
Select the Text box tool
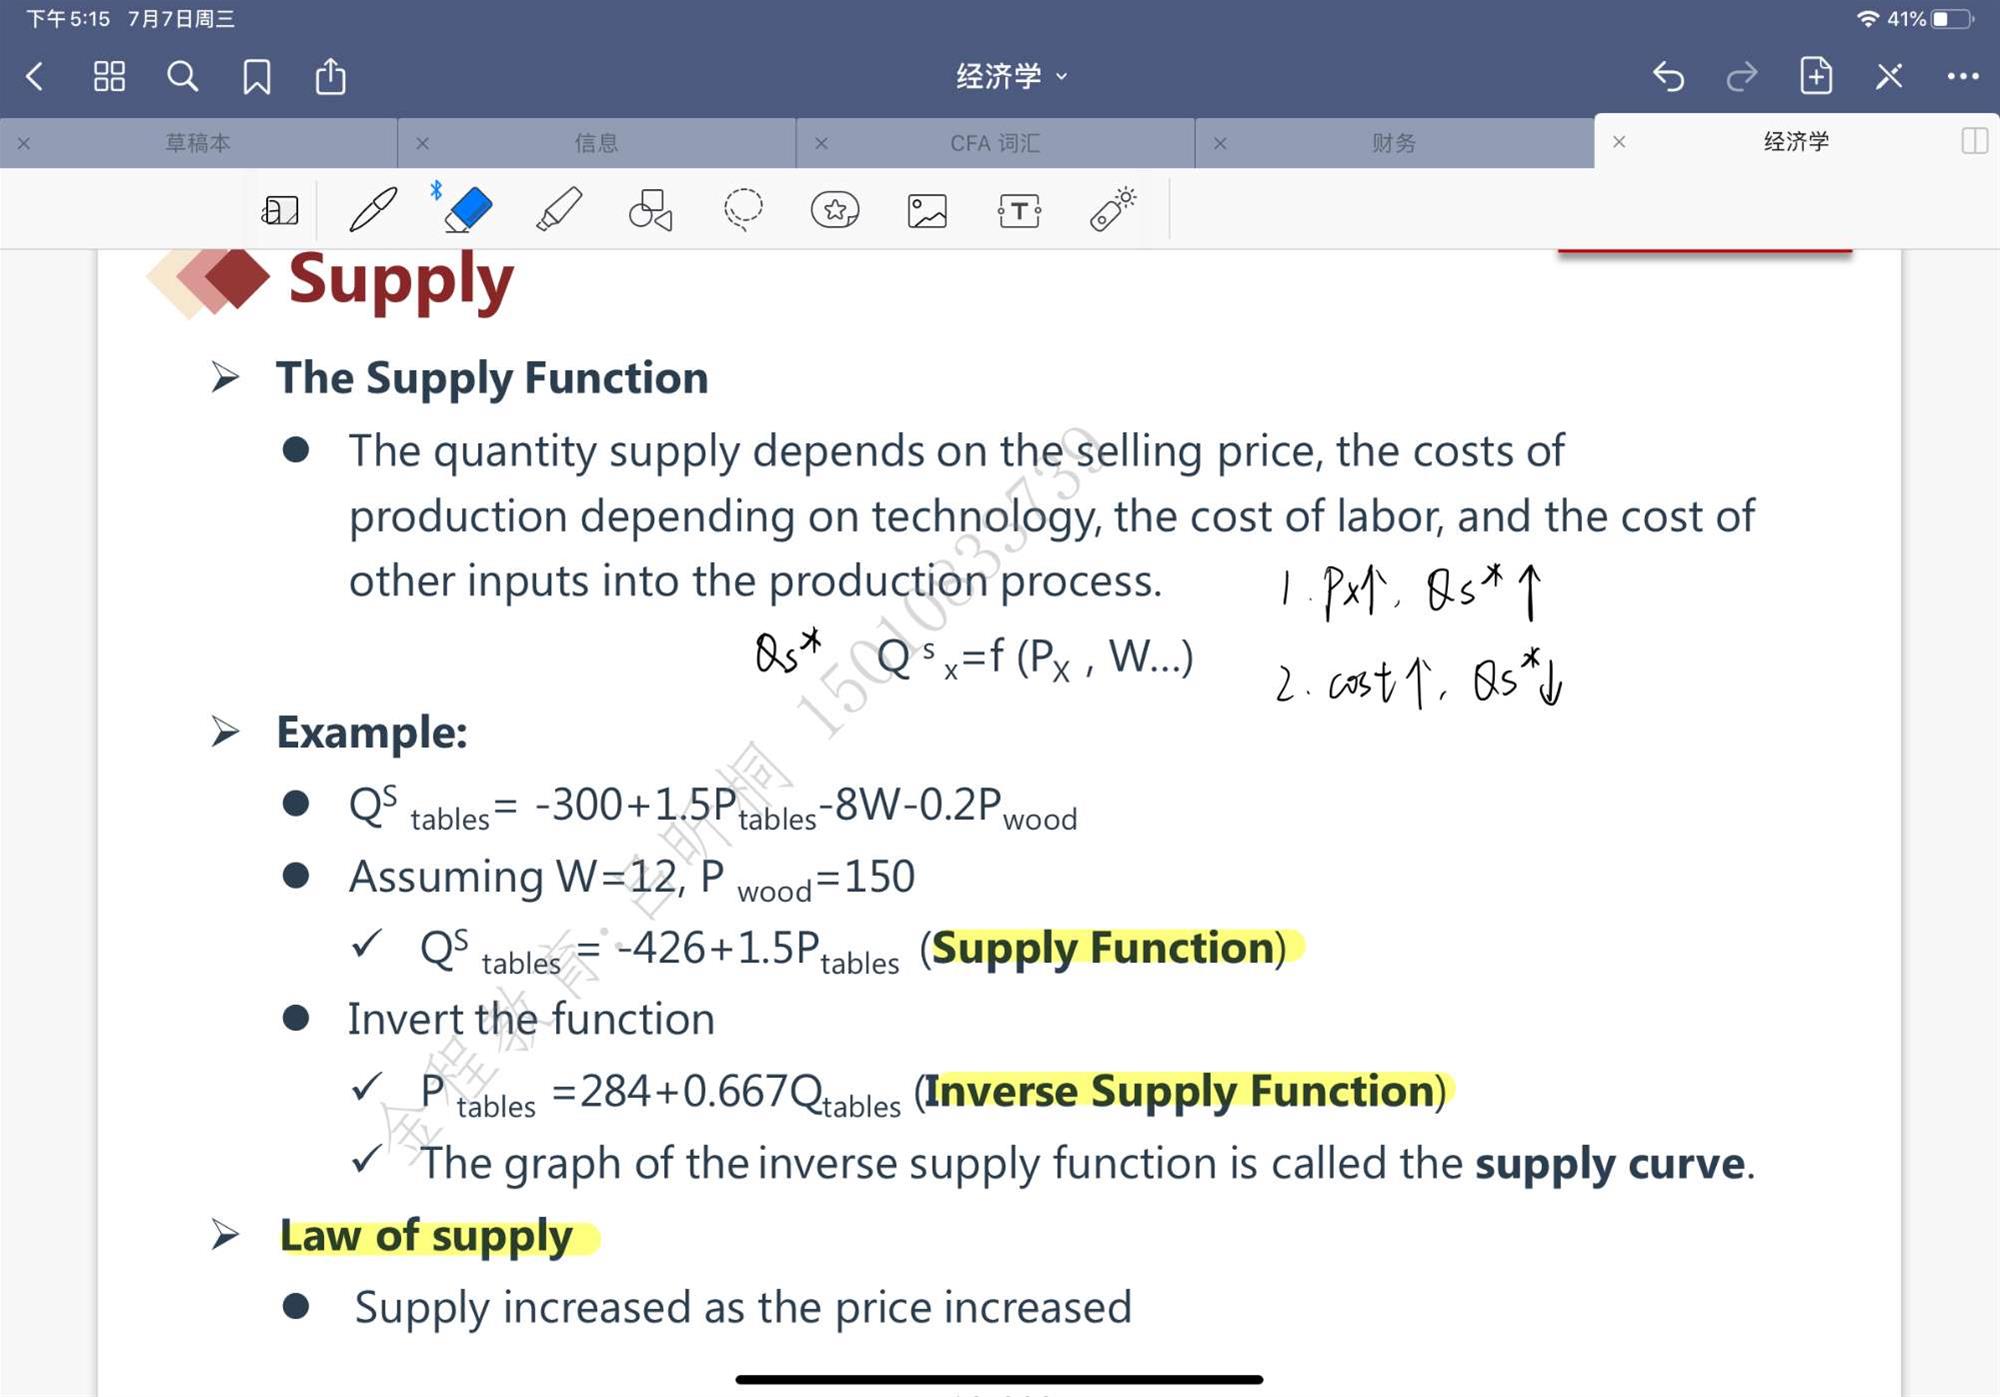point(1019,210)
